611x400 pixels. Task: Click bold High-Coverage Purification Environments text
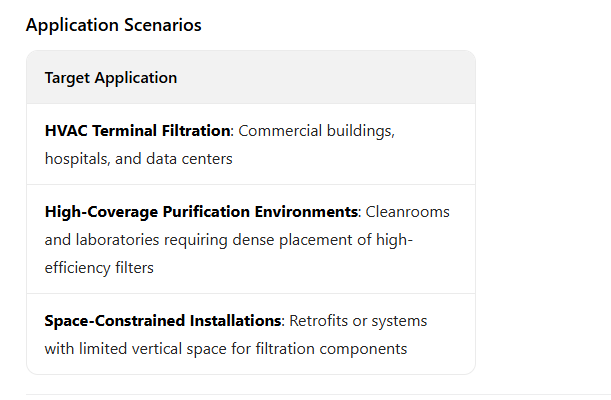pyautogui.click(x=201, y=212)
